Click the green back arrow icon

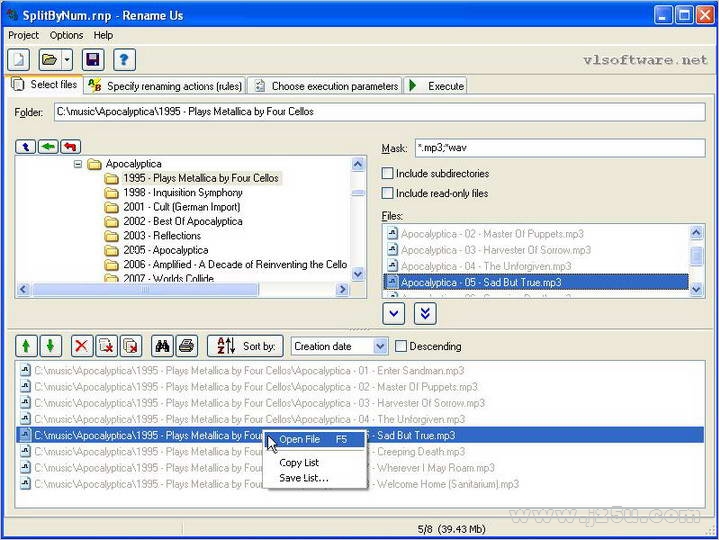48,147
